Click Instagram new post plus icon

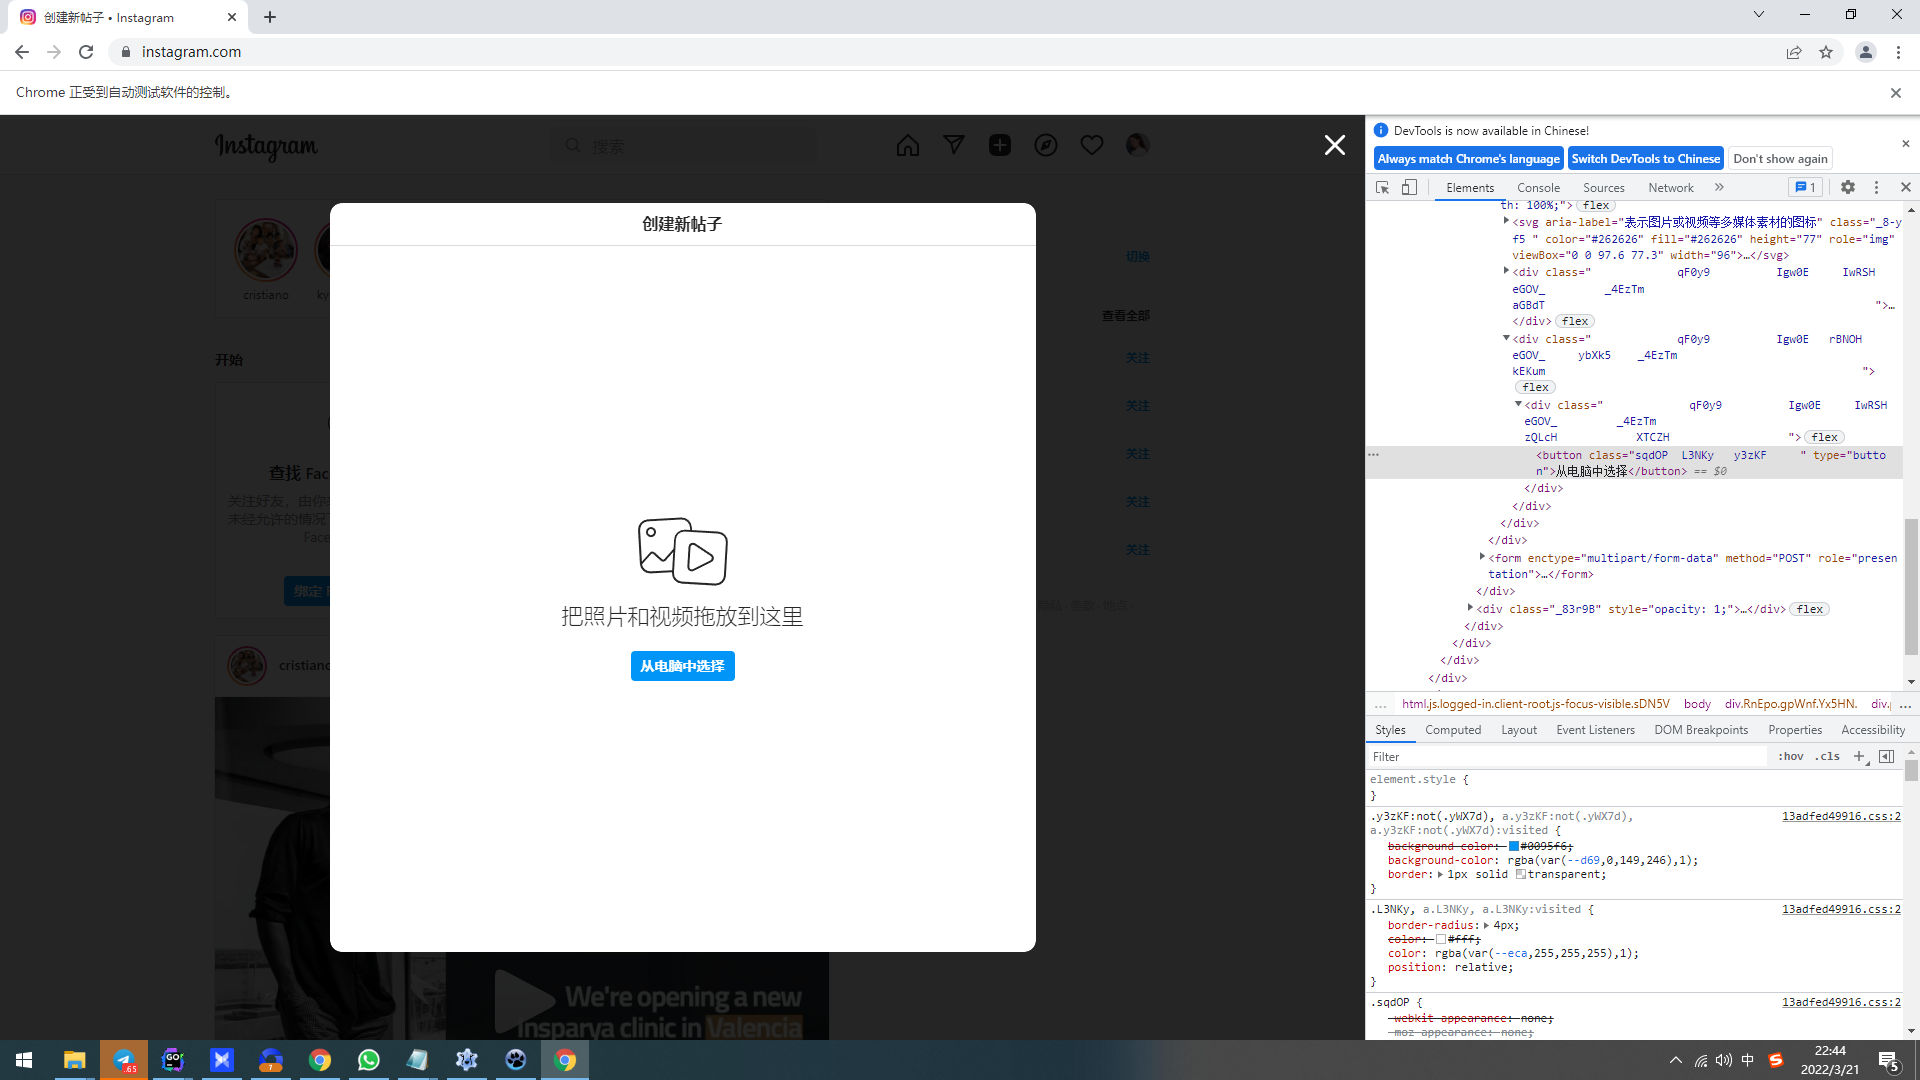pos(1000,146)
